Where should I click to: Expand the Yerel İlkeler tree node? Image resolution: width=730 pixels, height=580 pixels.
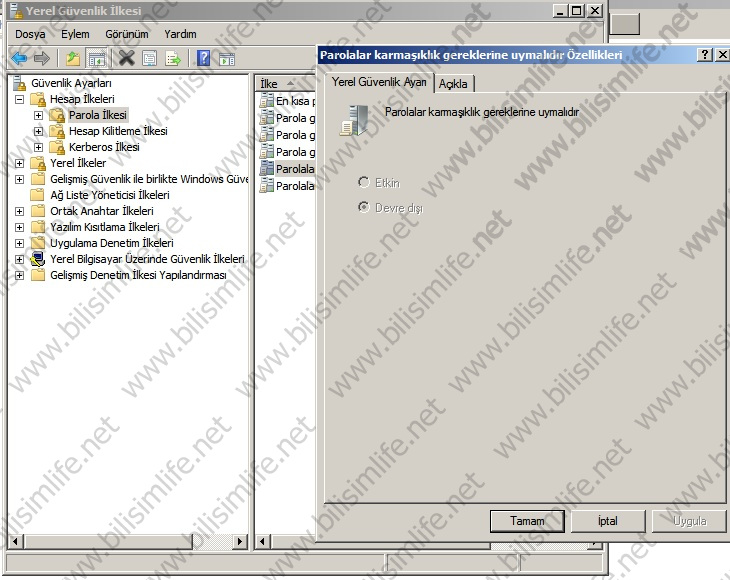tap(20, 163)
